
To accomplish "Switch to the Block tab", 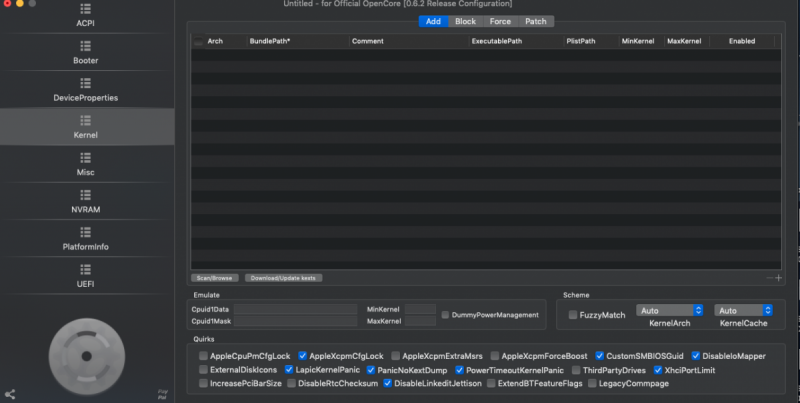I will [465, 21].
